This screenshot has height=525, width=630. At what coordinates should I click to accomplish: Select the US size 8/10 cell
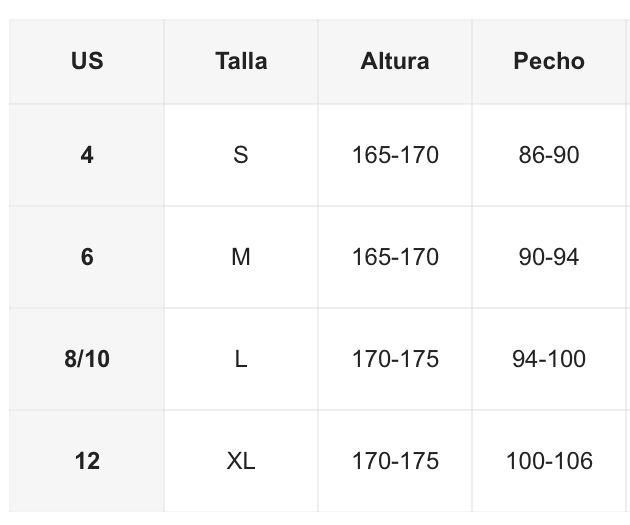(87, 359)
